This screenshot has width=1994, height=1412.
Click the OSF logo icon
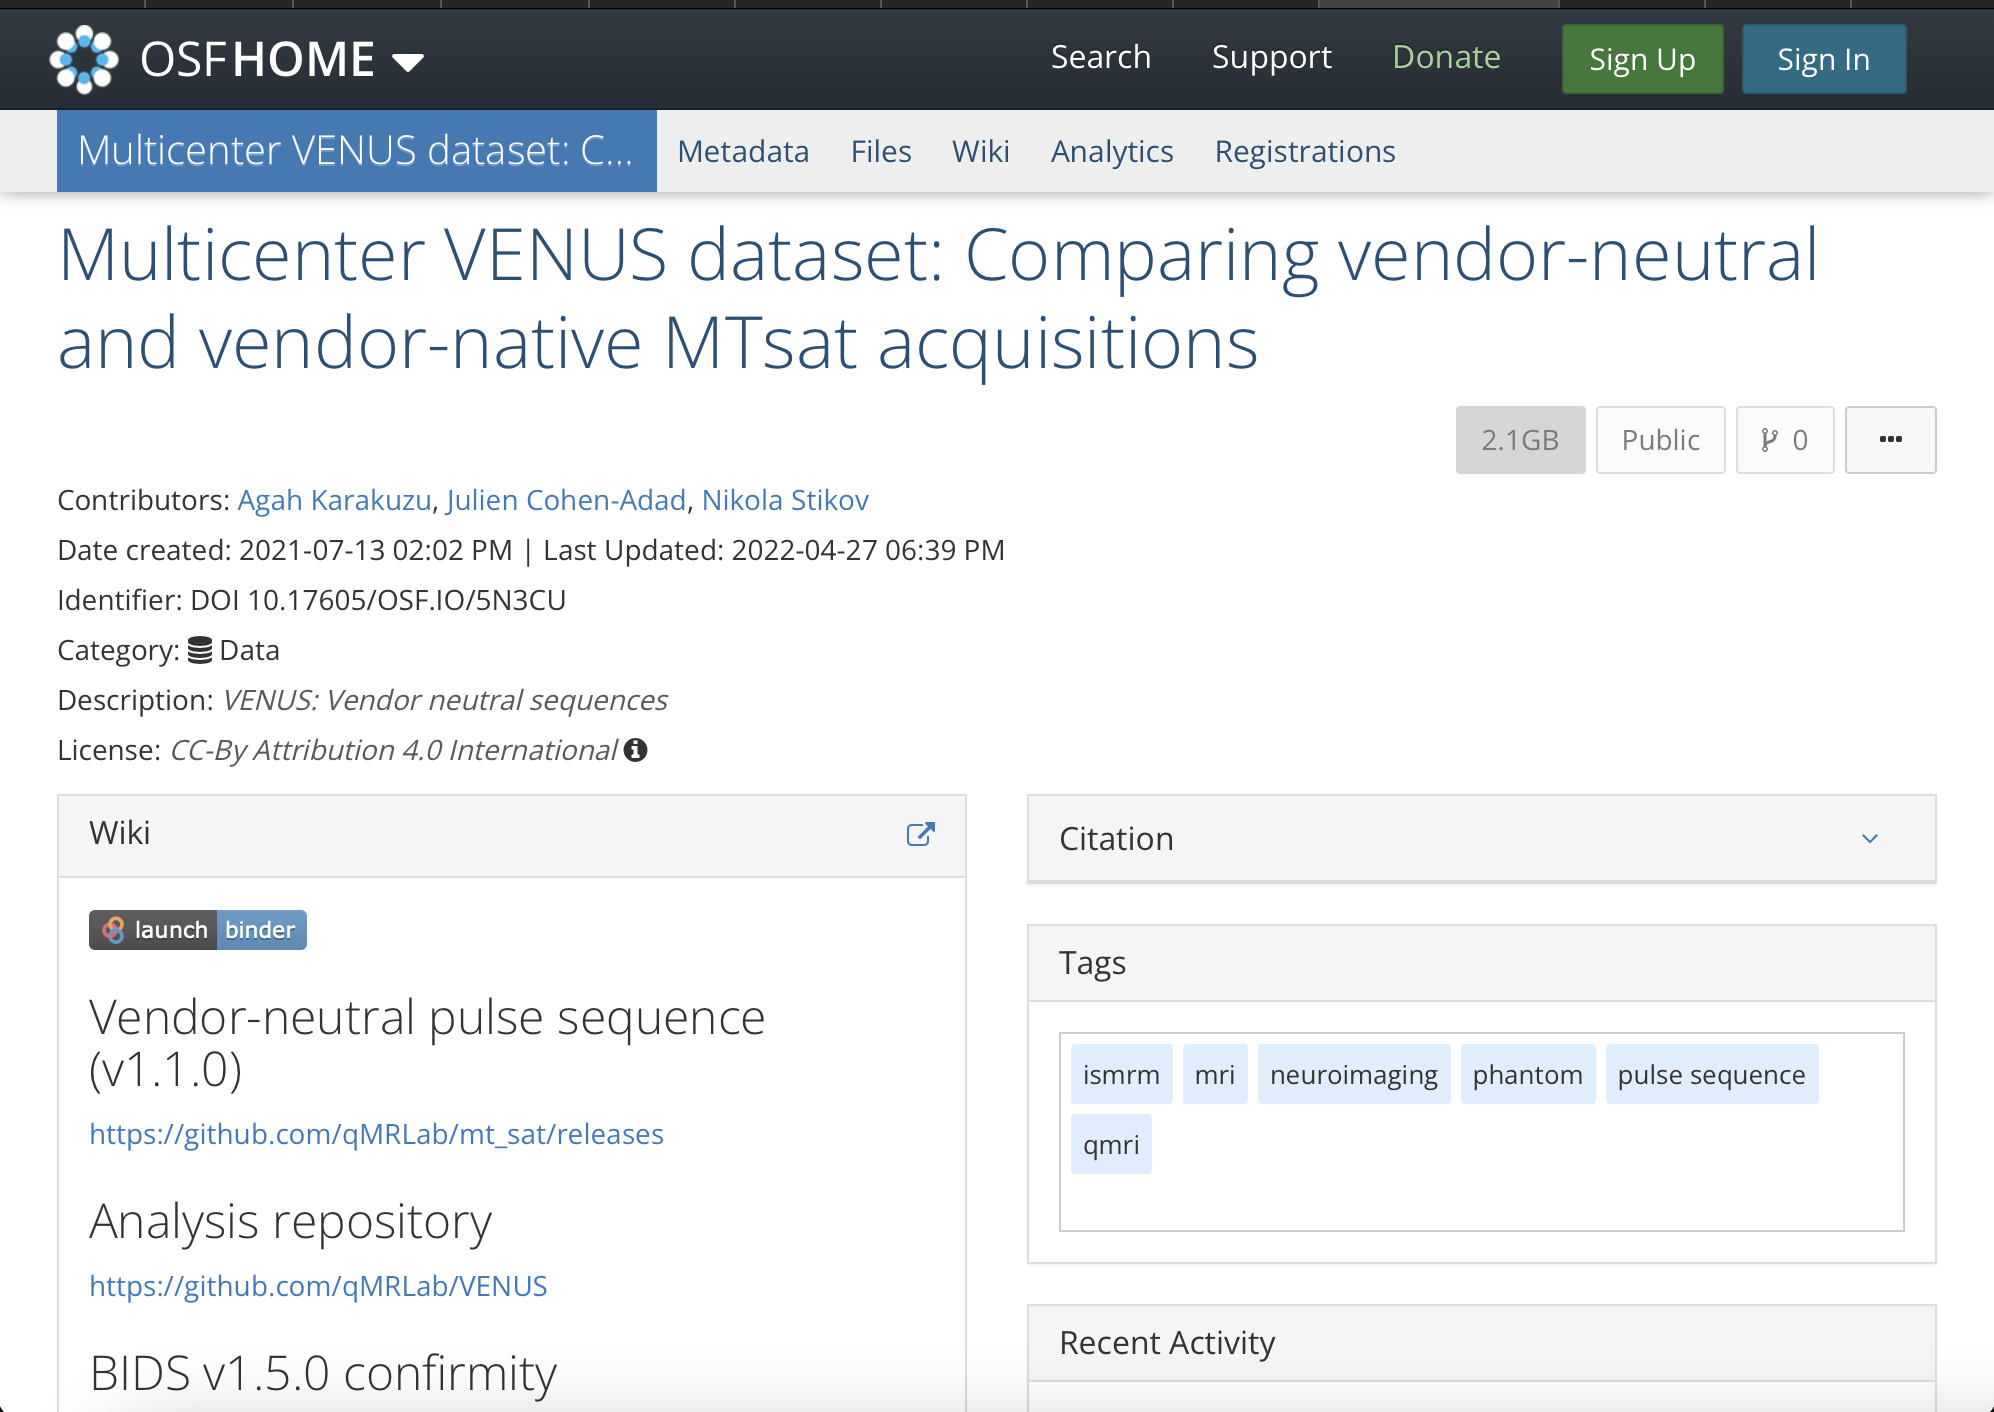(x=84, y=60)
